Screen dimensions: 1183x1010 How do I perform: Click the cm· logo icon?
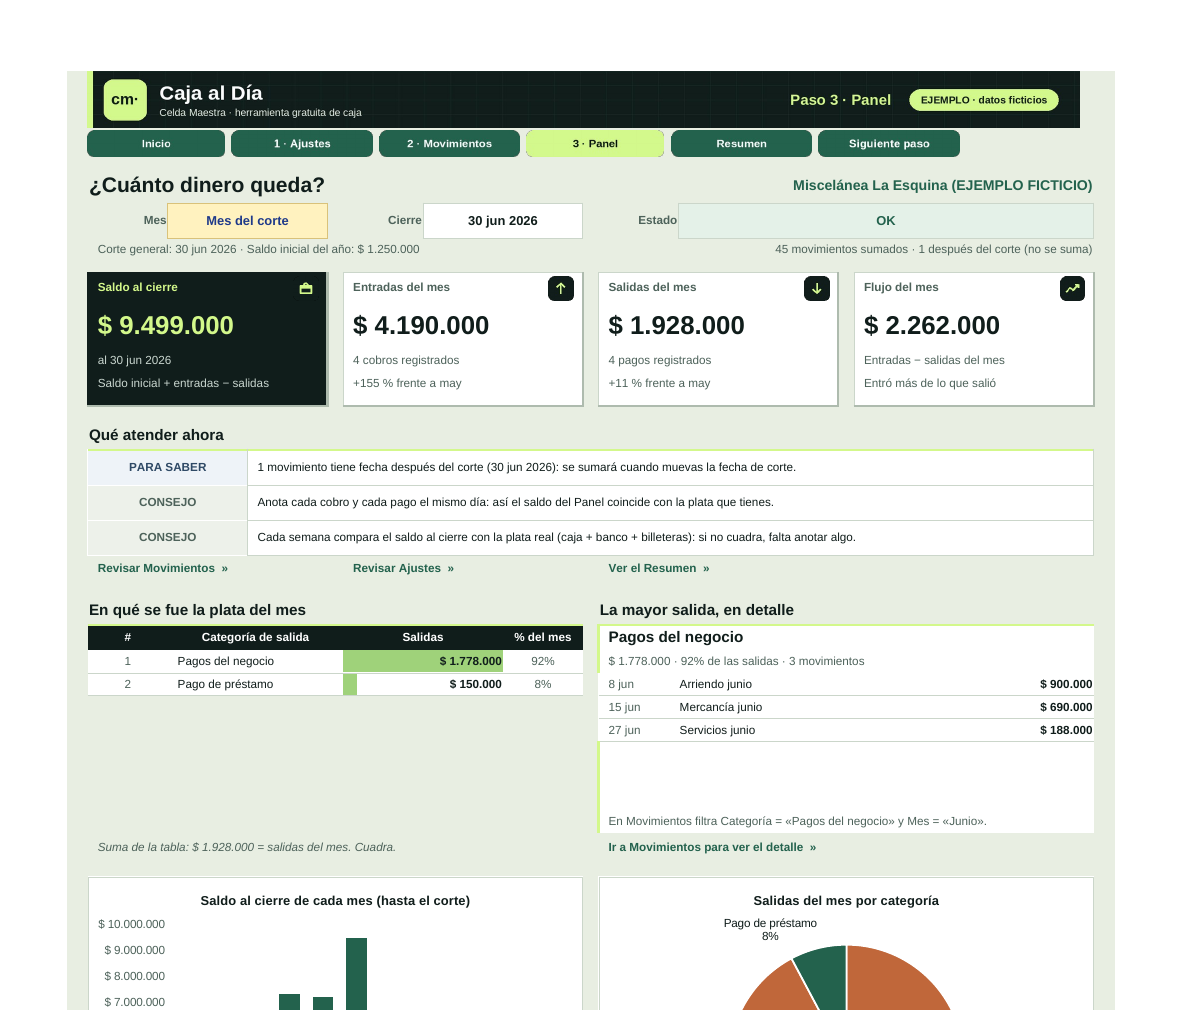click(x=125, y=100)
